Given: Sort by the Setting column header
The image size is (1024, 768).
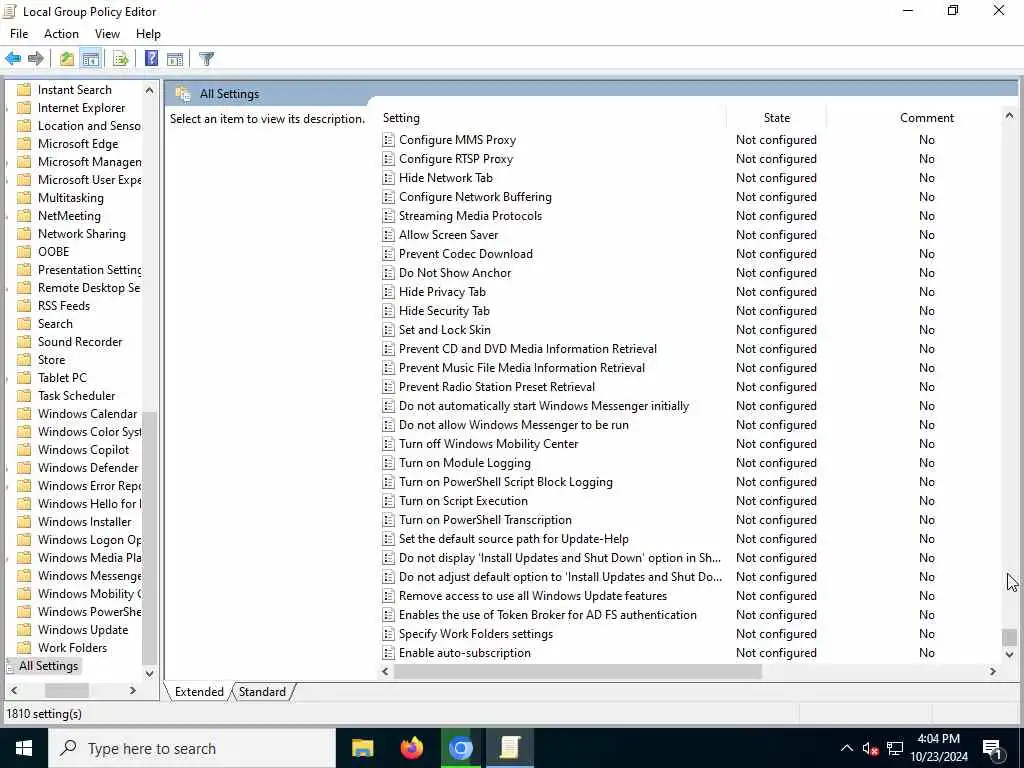Looking at the screenshot, I should tap(552, 118).
